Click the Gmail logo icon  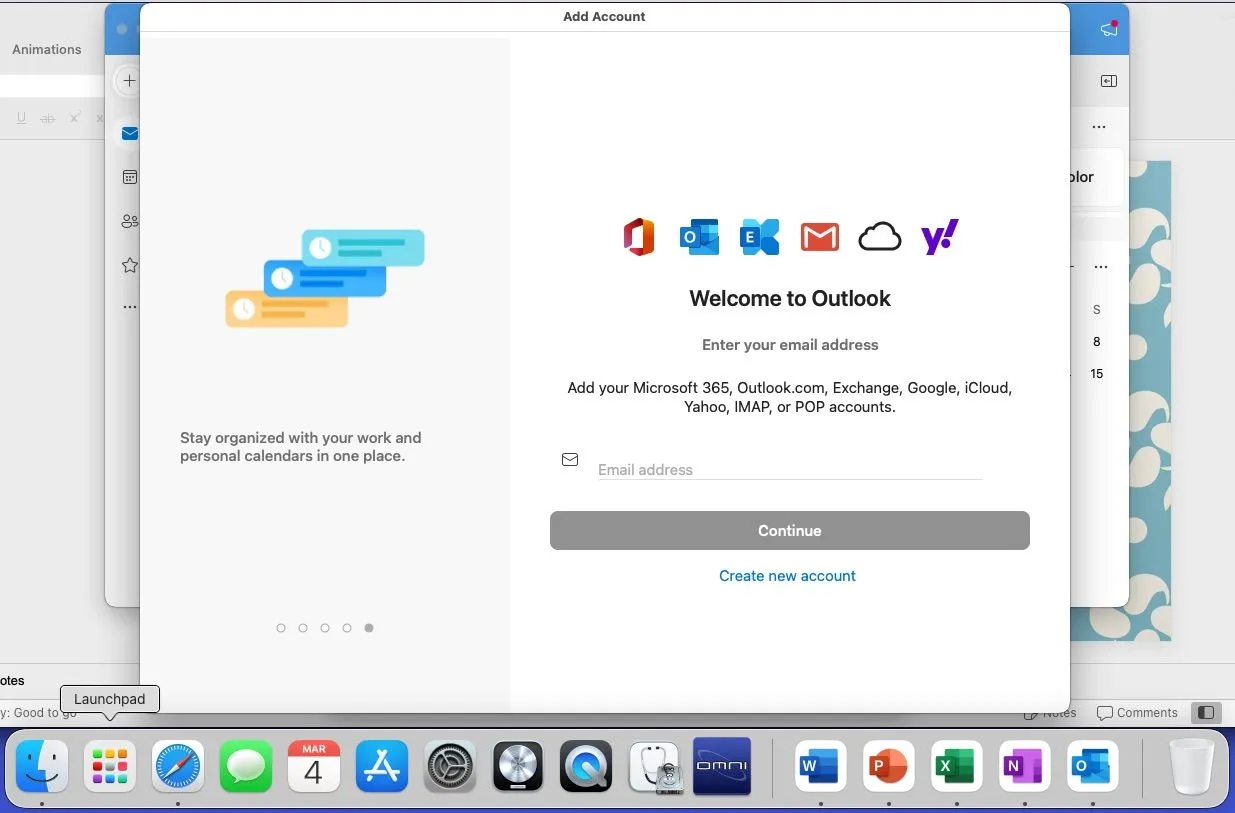pos(819,237)
